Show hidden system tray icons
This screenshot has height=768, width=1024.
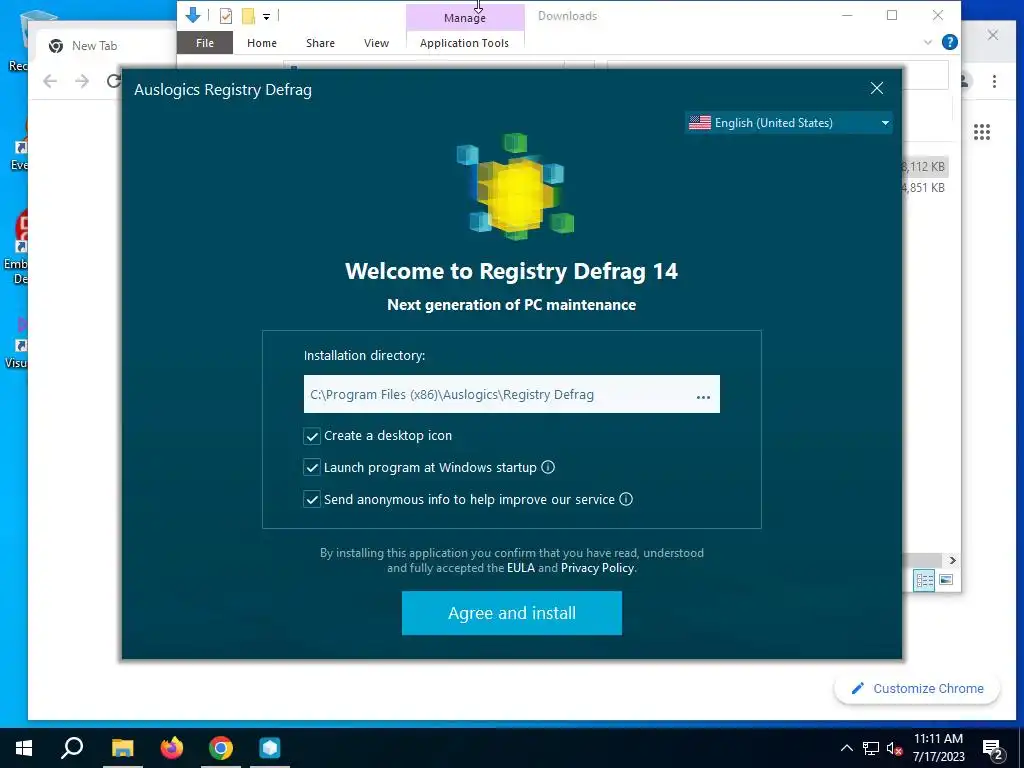[x=846, y=748]
